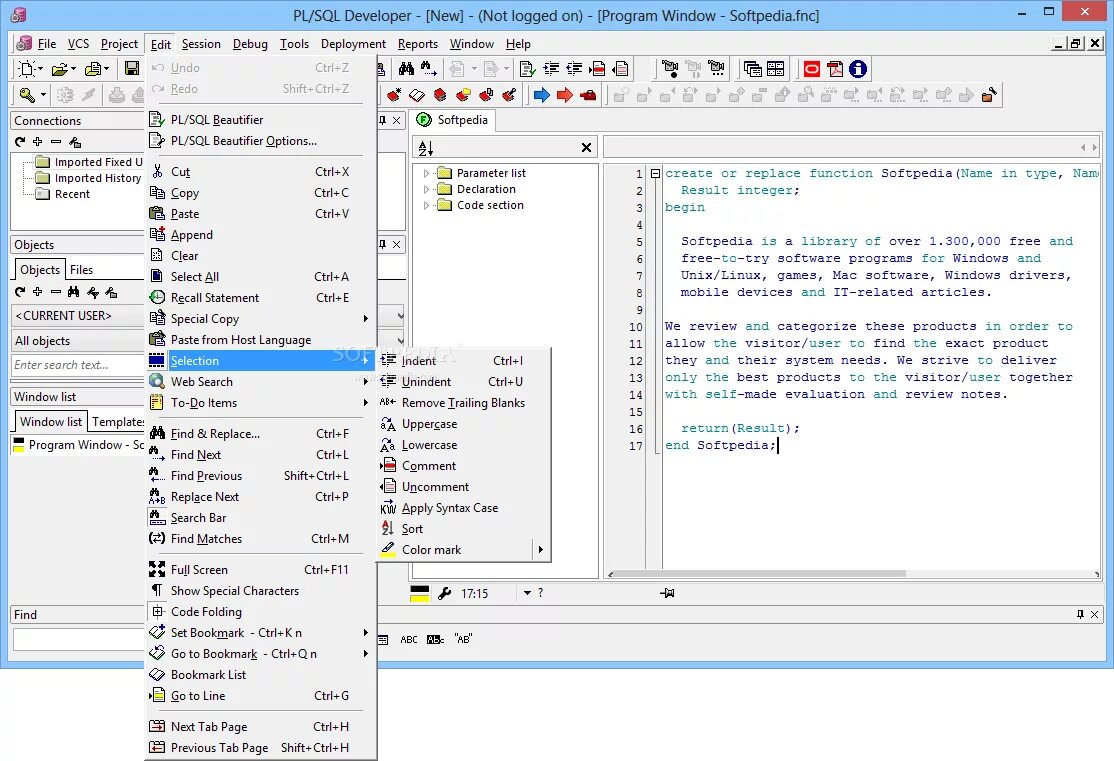Viewport: 1114px width, 761px height.
Task: Click Sort in Selection submenu
Action: pyautogui.click(x=464, y=529)
